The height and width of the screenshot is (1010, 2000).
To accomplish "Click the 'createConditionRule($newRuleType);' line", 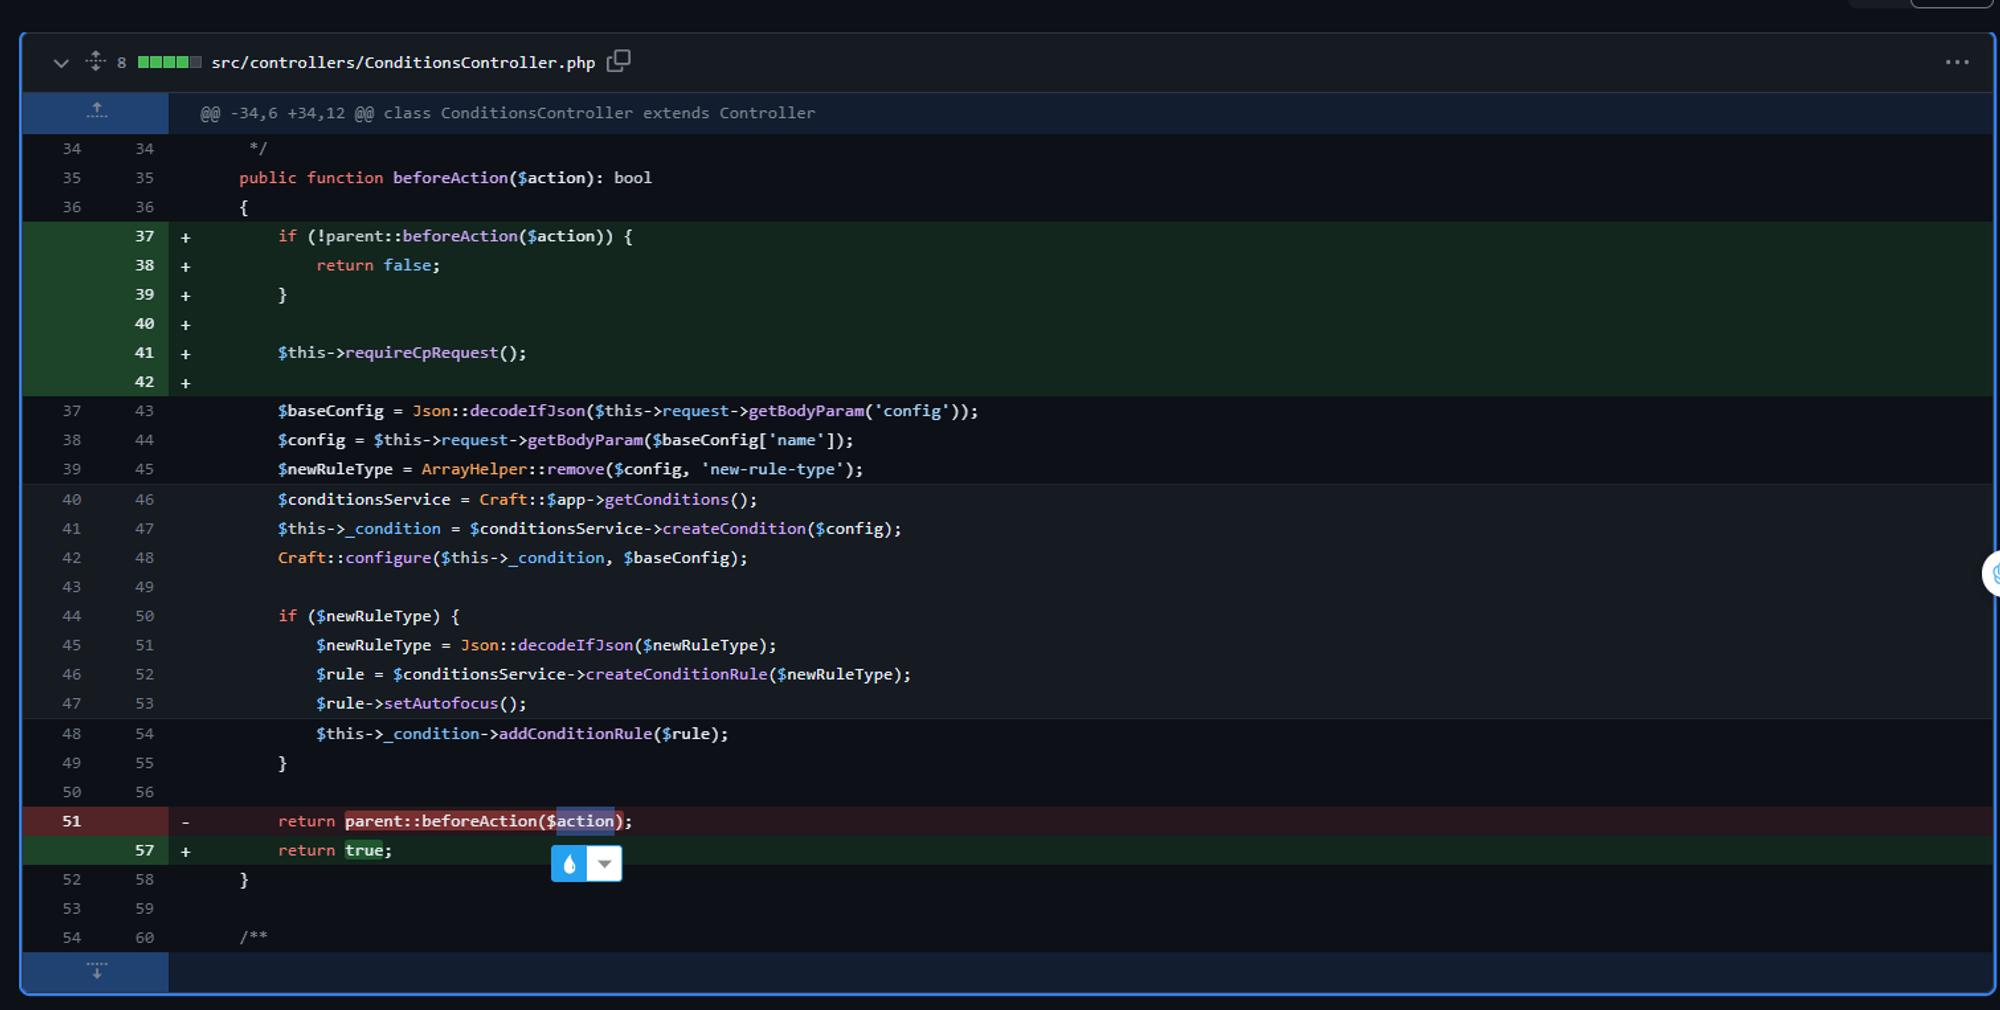I will (x=613, y=675).
